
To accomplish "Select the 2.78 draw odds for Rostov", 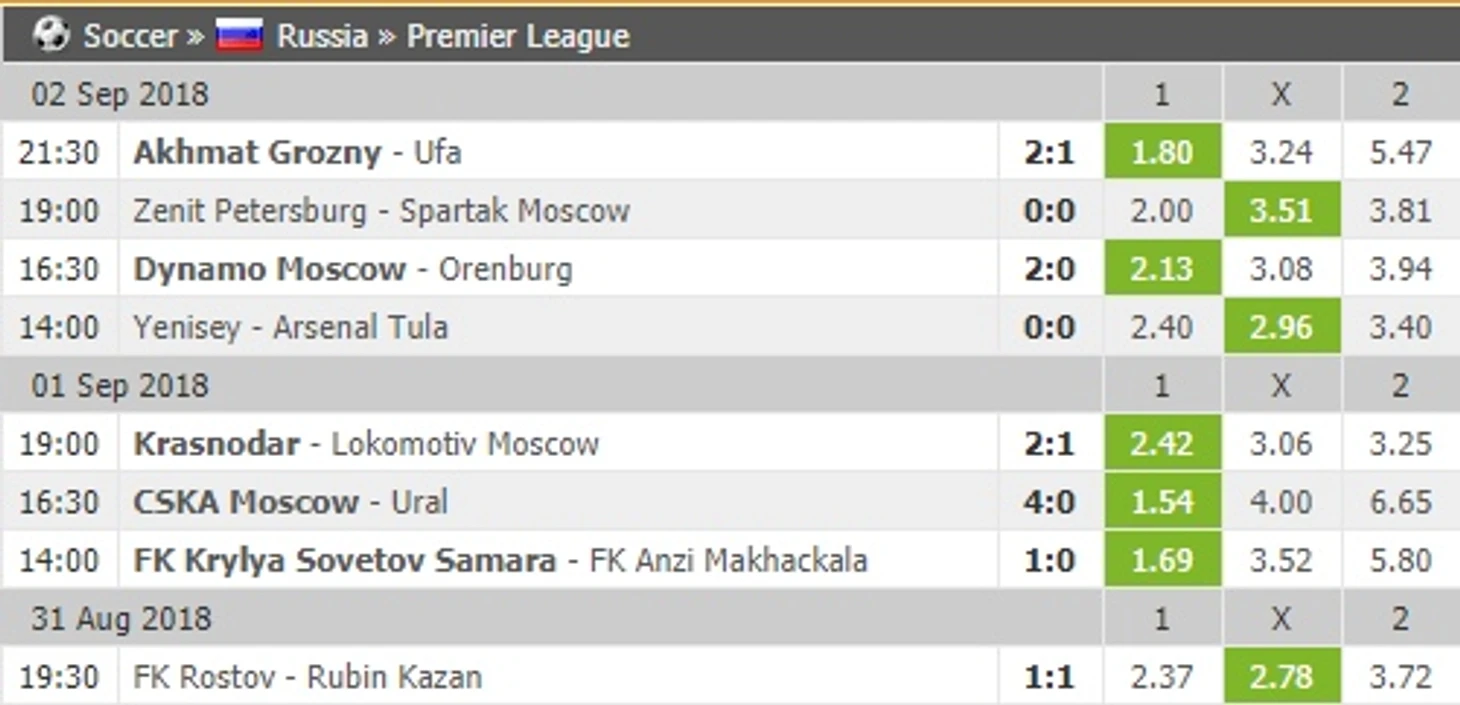I will coord(1282,676).
